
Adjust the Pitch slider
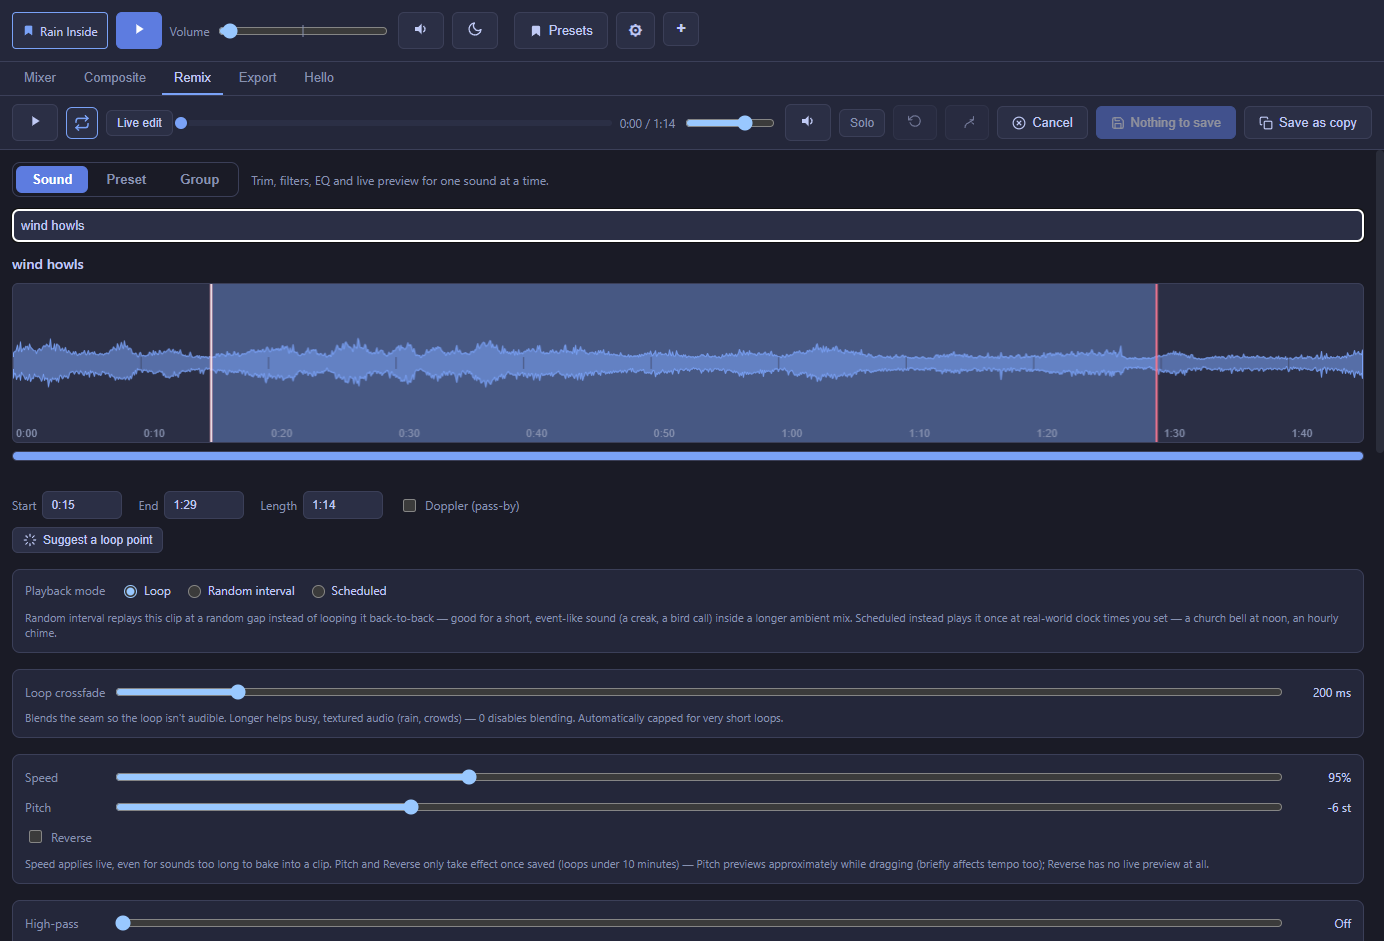[699, 807]
